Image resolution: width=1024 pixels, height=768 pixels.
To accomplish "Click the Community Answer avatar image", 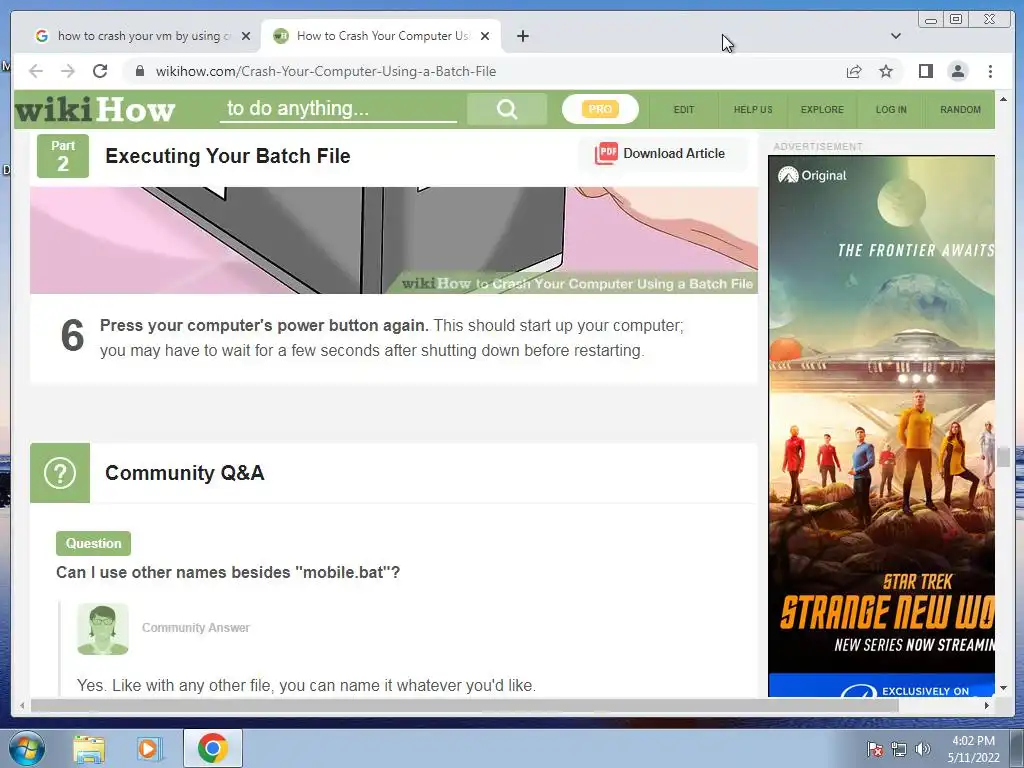I will (x=103, y=629).
